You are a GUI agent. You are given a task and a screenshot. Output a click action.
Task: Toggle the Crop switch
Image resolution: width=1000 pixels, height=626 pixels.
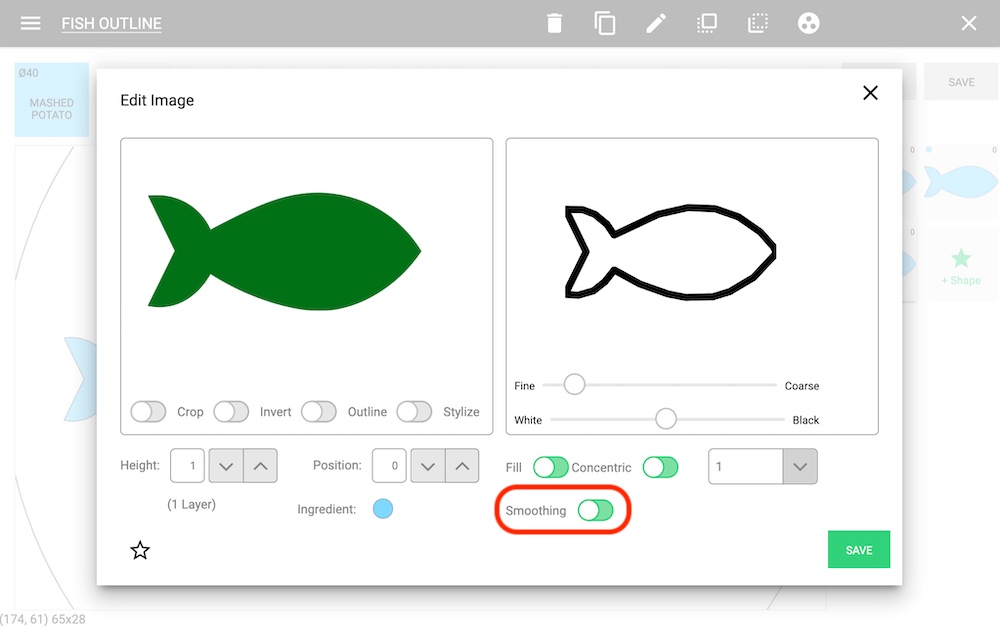pos(148,412)
